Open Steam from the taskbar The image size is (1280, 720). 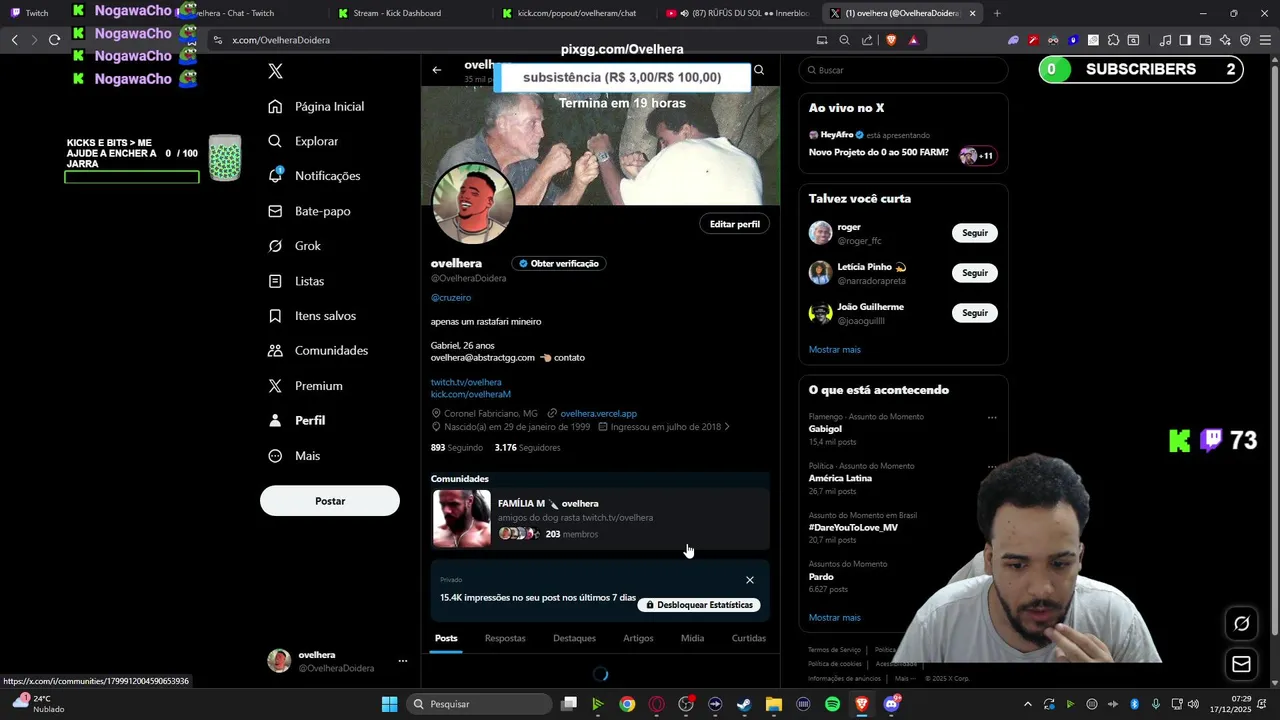click(x=744, y=704)
